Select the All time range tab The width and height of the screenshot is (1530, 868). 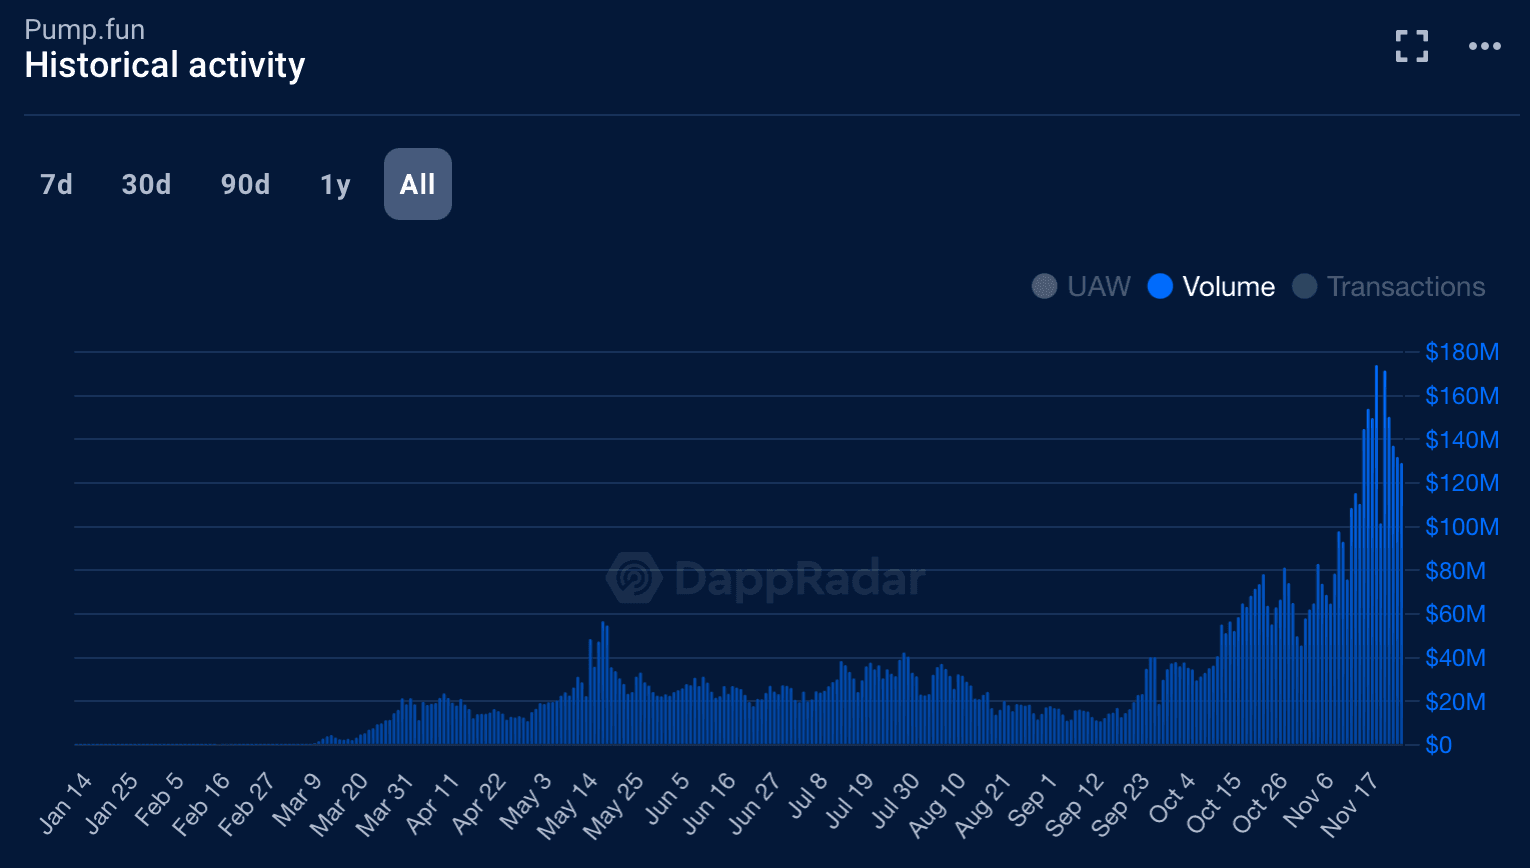tap(418, 184)
